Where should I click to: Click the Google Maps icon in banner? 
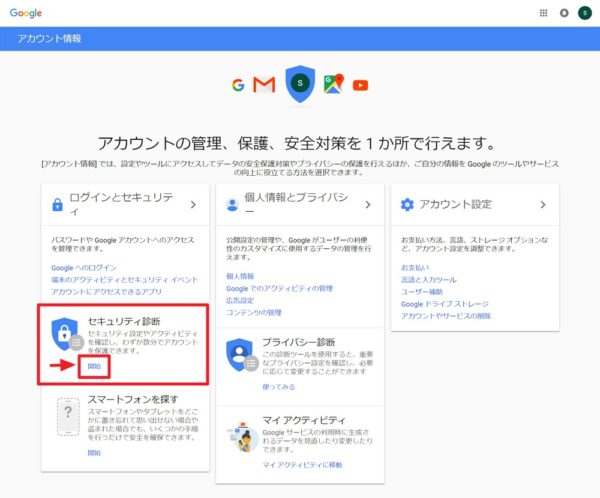tap(334, 84)
